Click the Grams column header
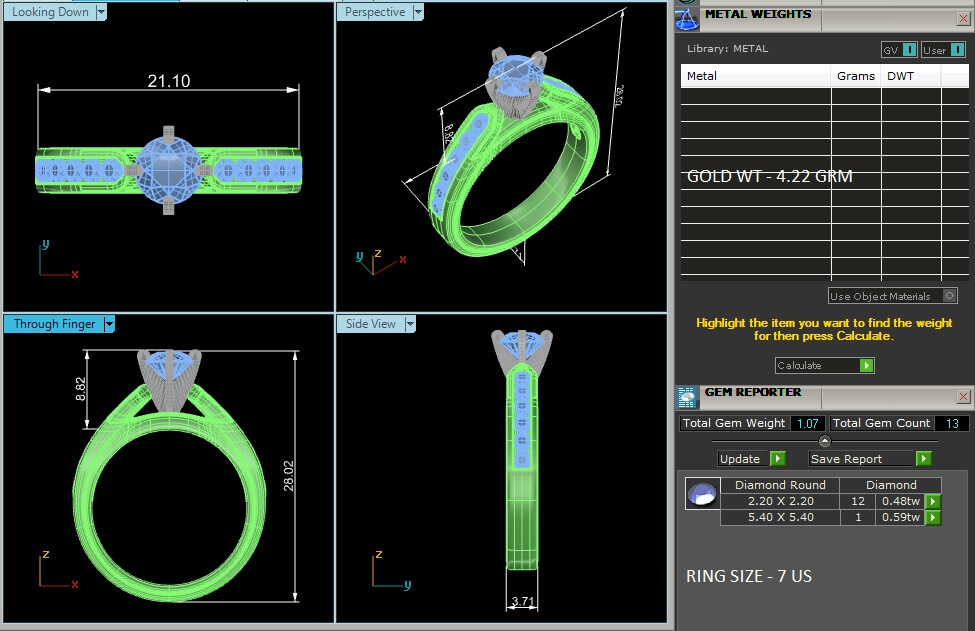This screenshot has width=975, height=631. pos(855,76)
